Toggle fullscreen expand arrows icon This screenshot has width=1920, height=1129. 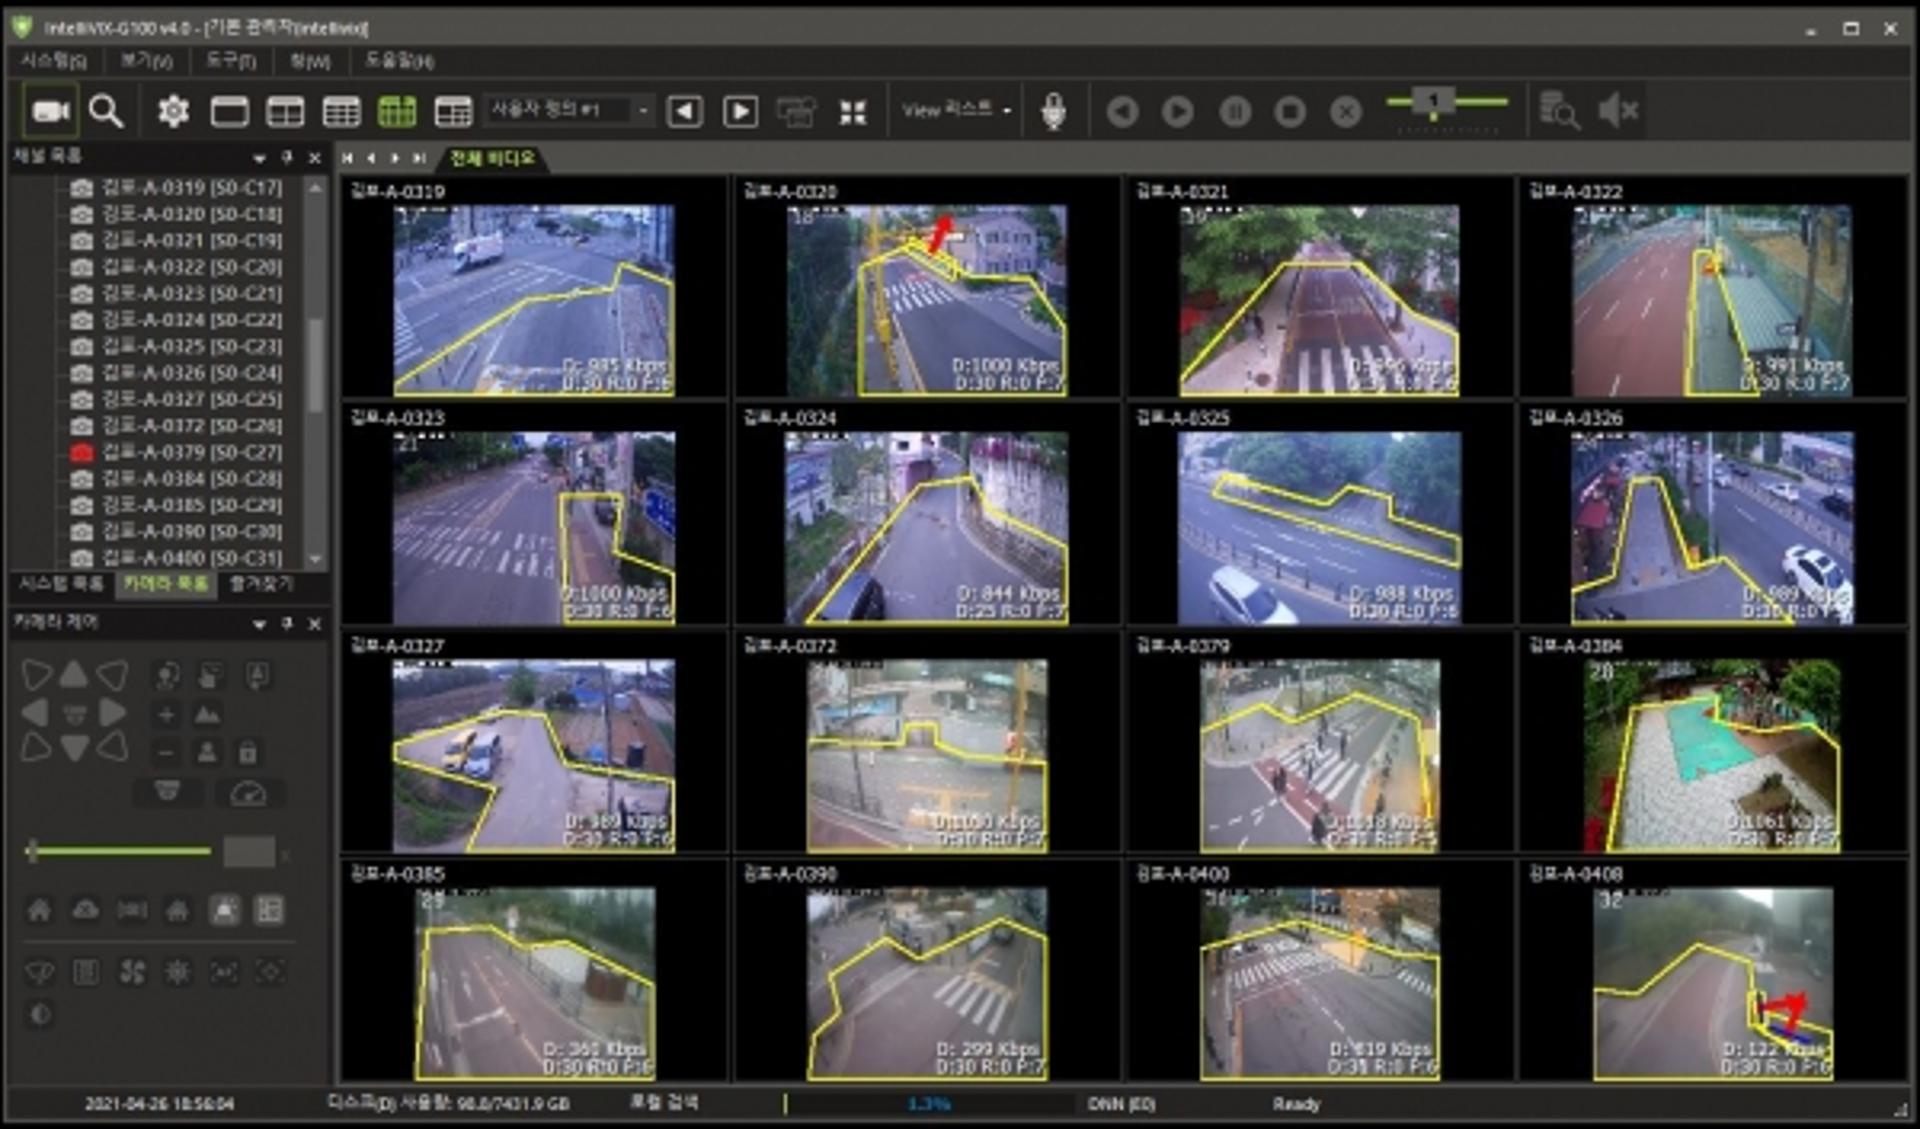pyautogui.click(x=852, y=112)
